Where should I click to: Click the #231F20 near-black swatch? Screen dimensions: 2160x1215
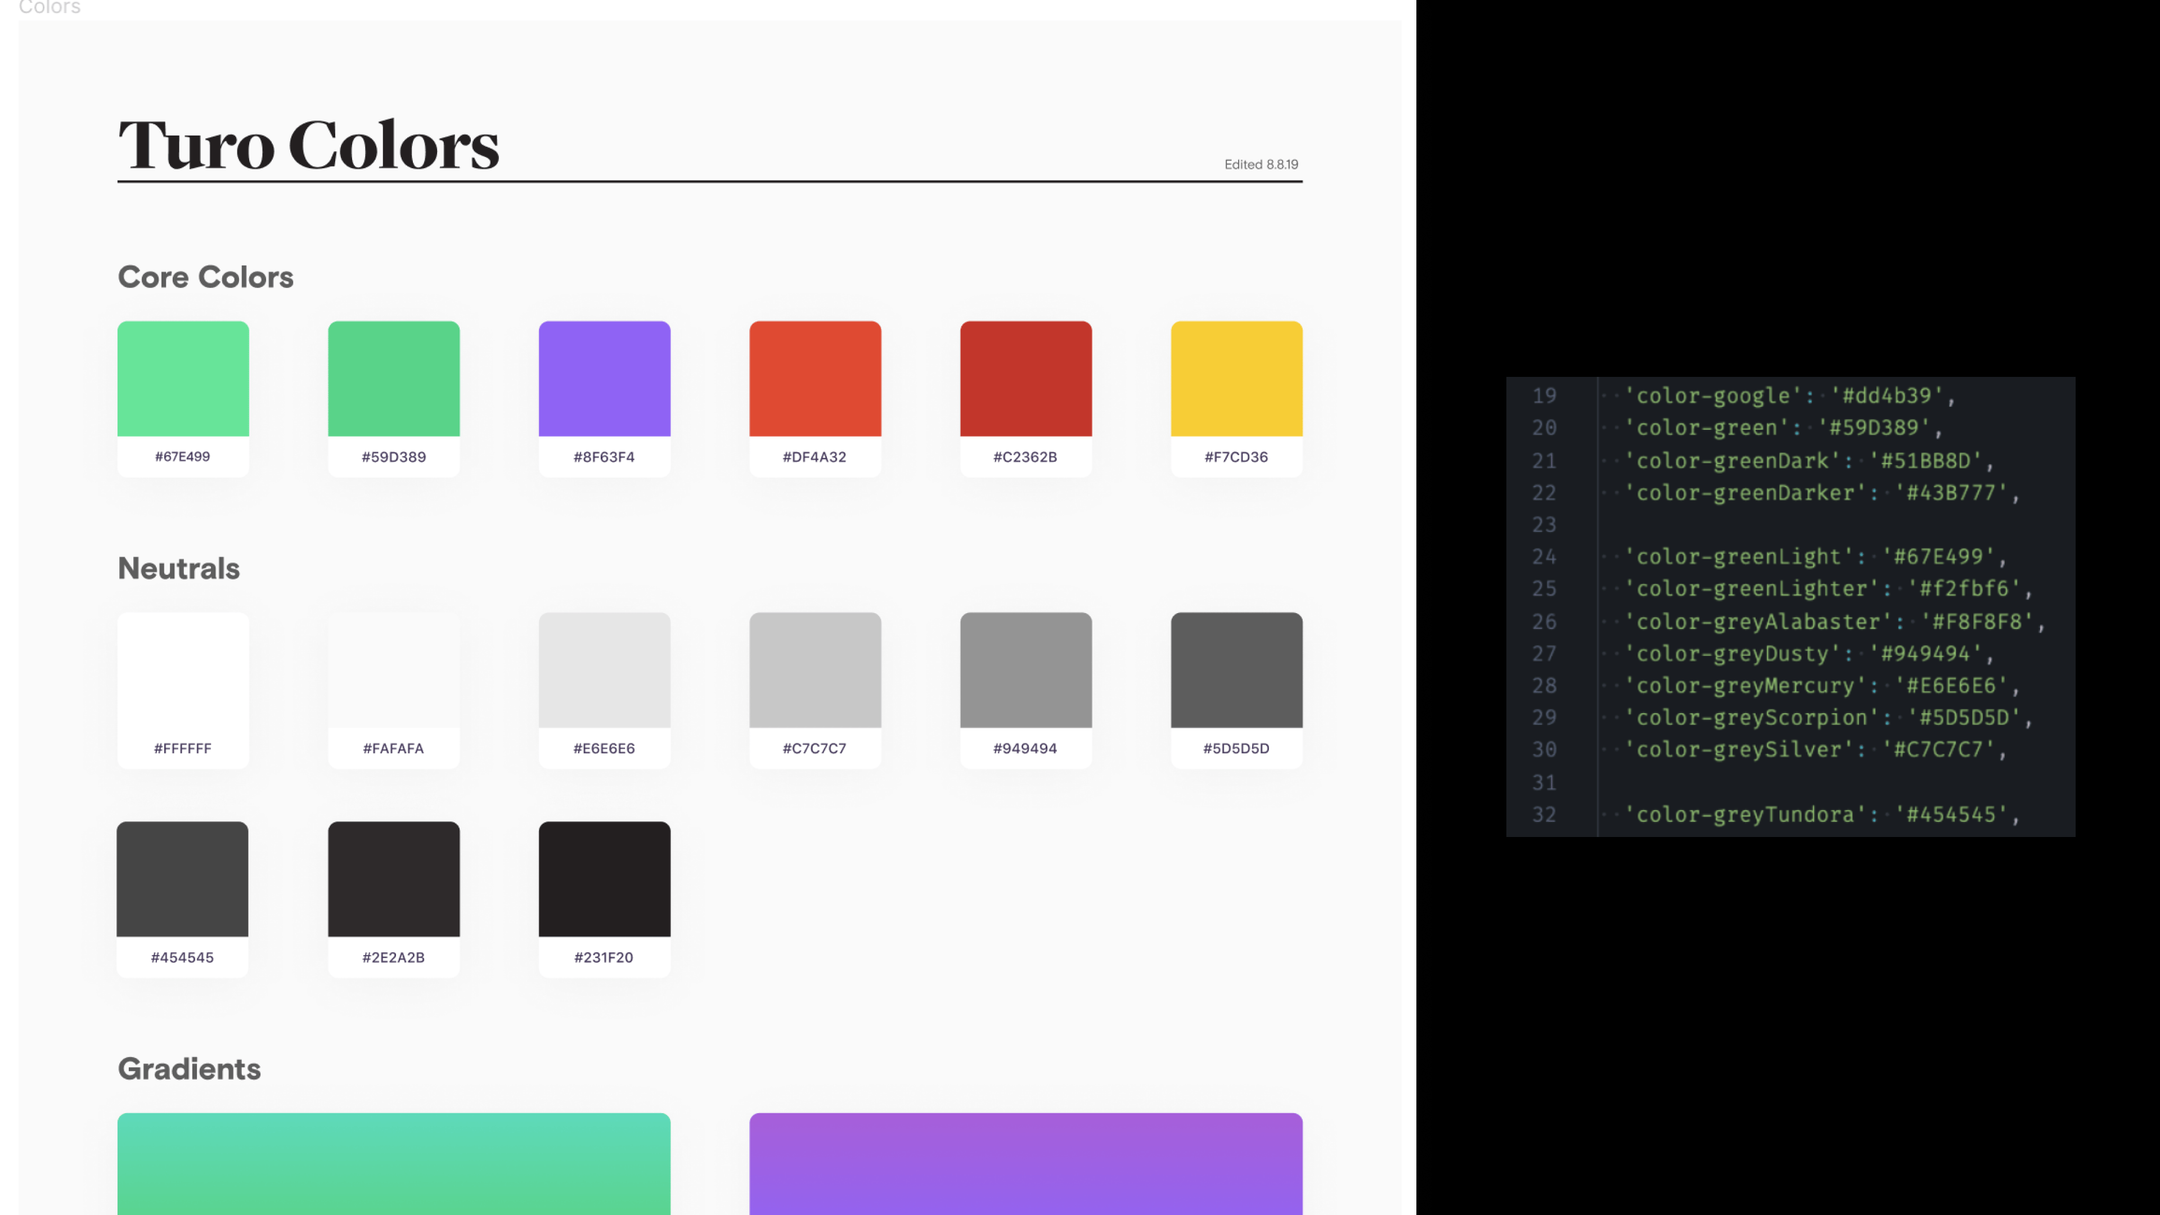pyautogui.click(x=604, y=880)
